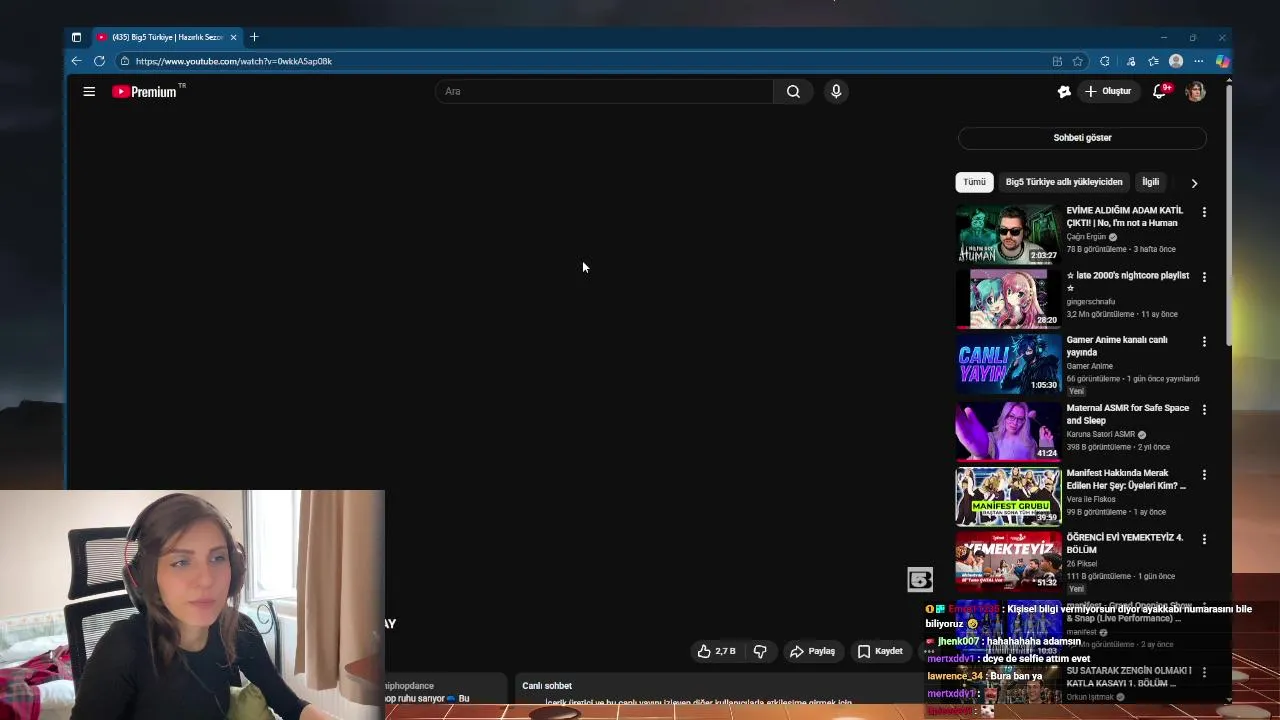Open the Copilot sidebar icon
Image resolution: width=1280 pixels, height=720 pixels.
click(1222, 61)
